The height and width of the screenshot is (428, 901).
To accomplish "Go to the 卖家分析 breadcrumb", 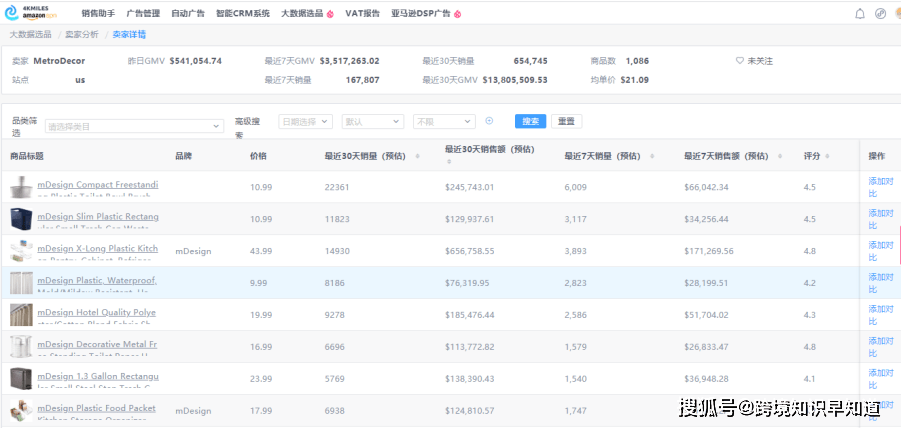I will coord(82,34).
